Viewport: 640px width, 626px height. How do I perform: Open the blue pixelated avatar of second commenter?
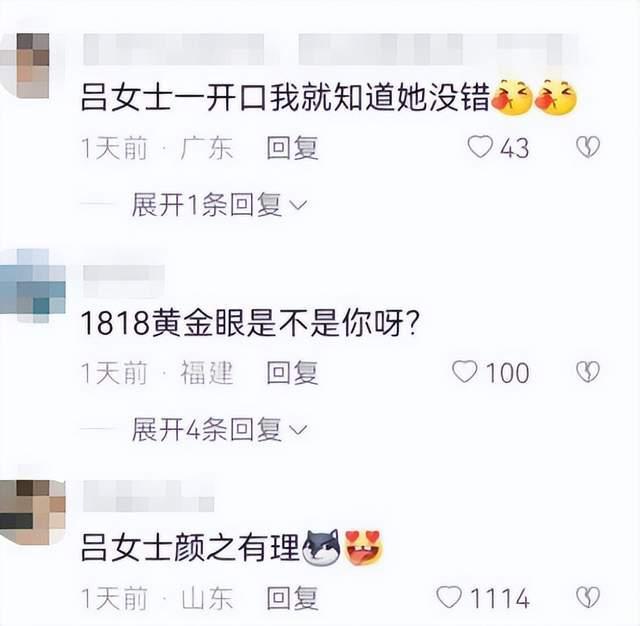33,286
